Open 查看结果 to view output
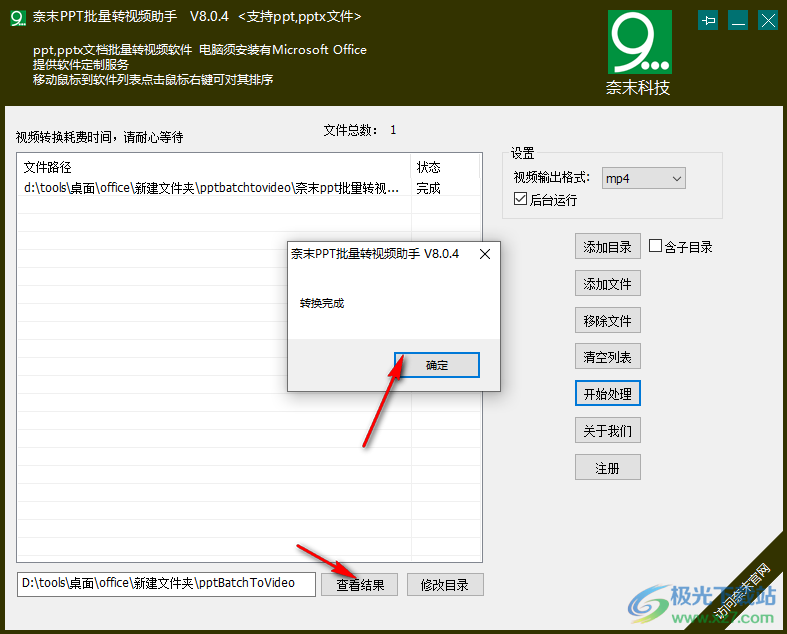Image resolution: width=787 pixels, height=634 pixels. point(359,585)
